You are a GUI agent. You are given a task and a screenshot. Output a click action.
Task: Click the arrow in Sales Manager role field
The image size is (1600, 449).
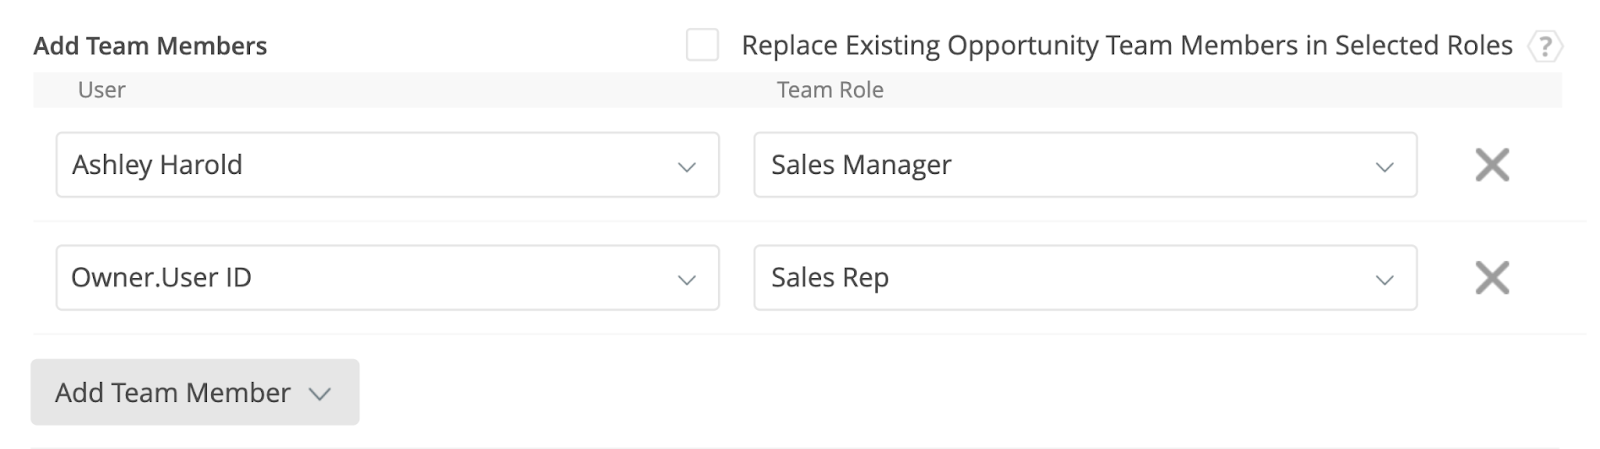point(1384,167)
